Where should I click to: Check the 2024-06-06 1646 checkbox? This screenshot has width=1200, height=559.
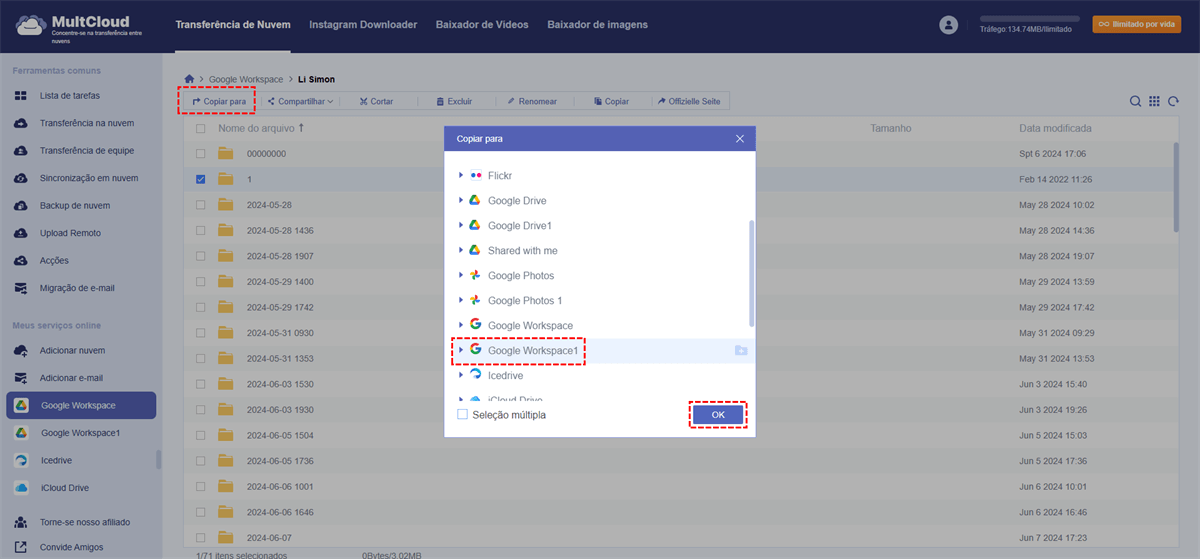pyautogui.click(x=201, y=512)
